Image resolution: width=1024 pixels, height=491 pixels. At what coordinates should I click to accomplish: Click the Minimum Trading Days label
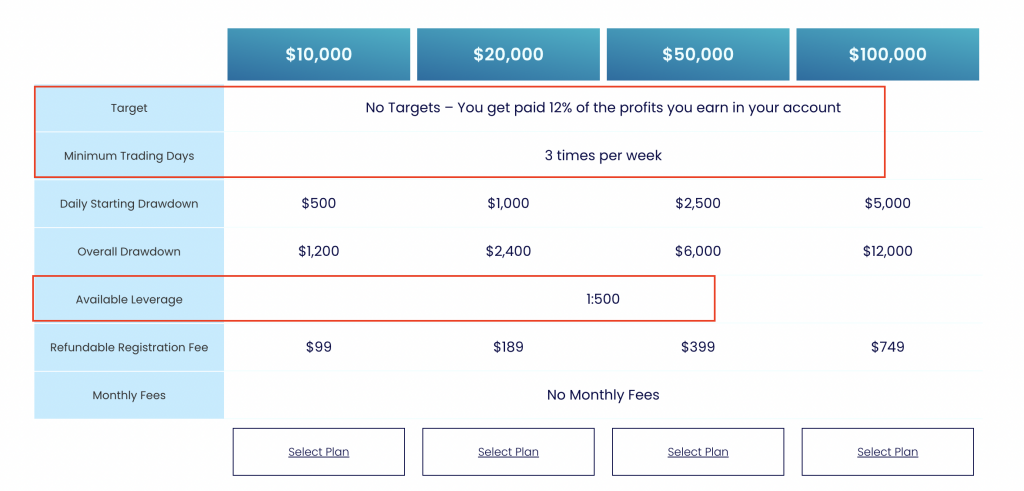[129, 156]
